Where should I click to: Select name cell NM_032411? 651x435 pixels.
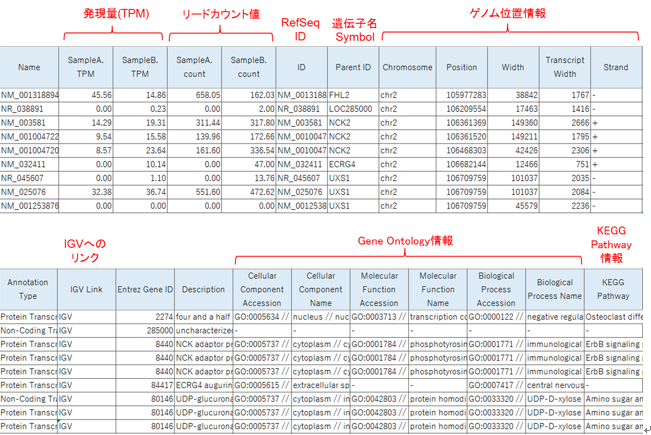click(29, 164)
